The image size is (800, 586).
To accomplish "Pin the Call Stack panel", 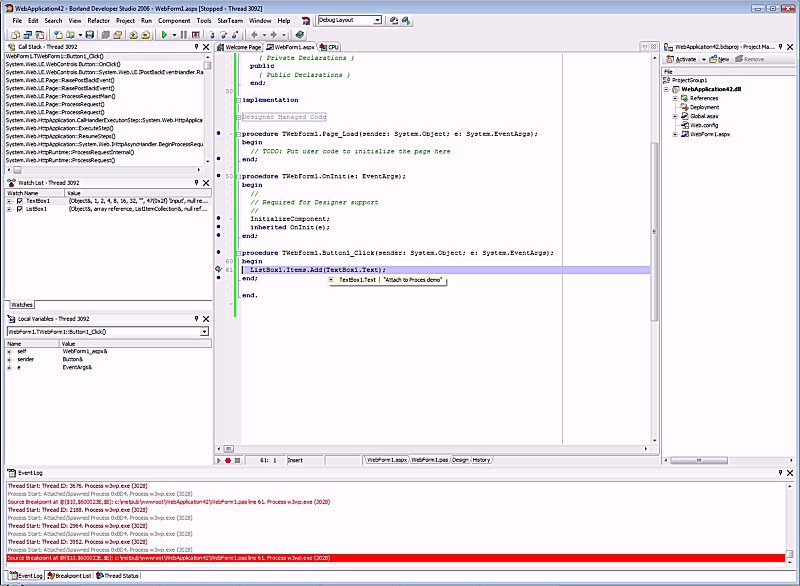I will [196, 46].
